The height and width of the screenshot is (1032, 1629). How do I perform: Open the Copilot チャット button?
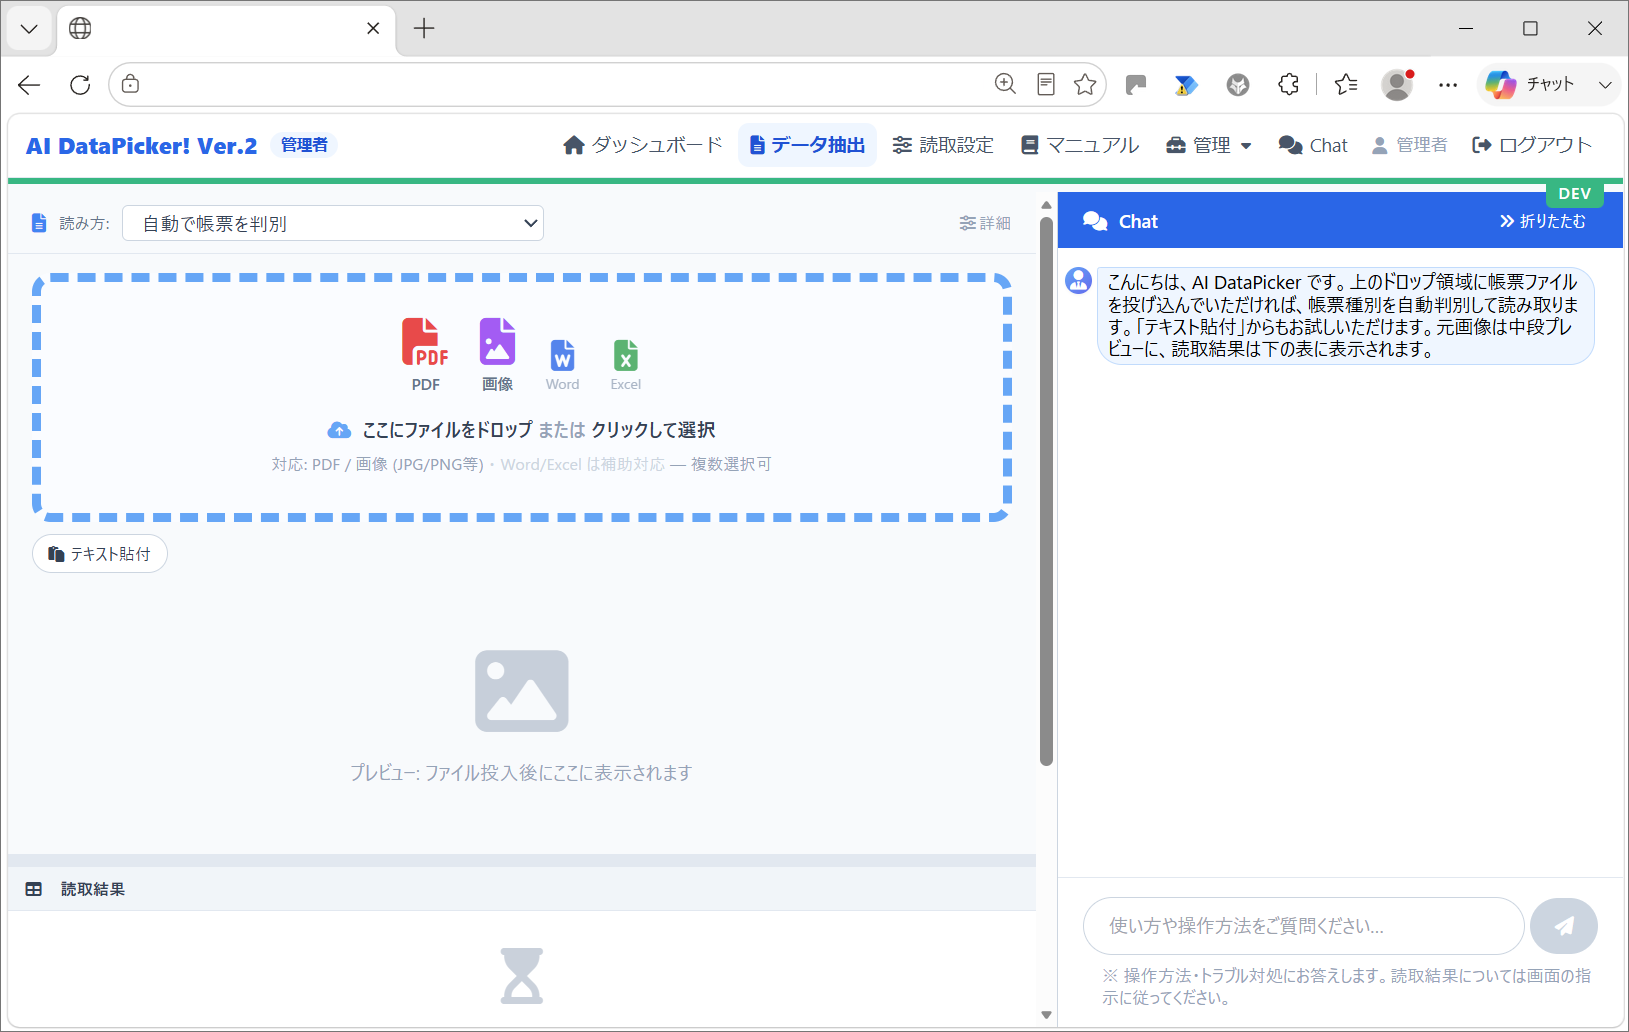pos(1530,85)
